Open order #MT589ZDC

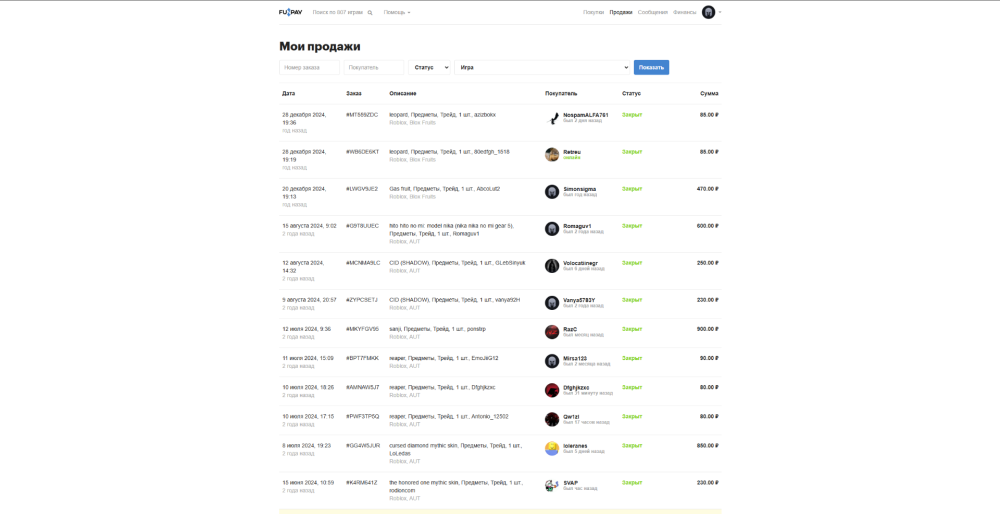[x=362, y=115]
